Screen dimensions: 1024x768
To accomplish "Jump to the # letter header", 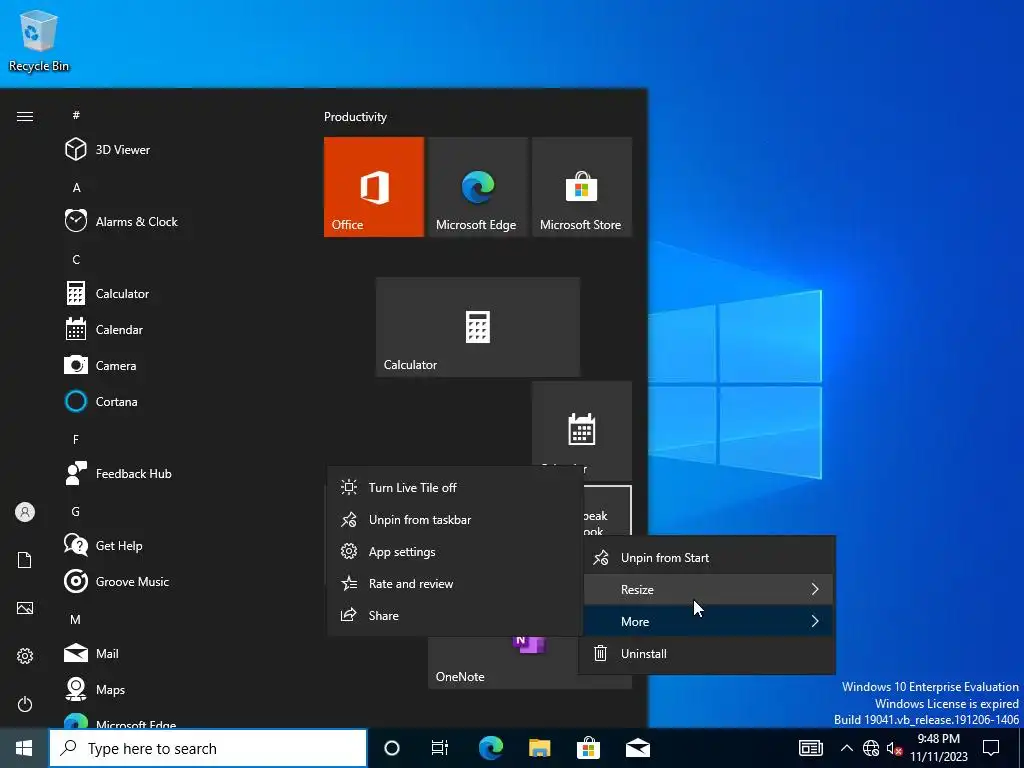I will [x=76, y=115].
